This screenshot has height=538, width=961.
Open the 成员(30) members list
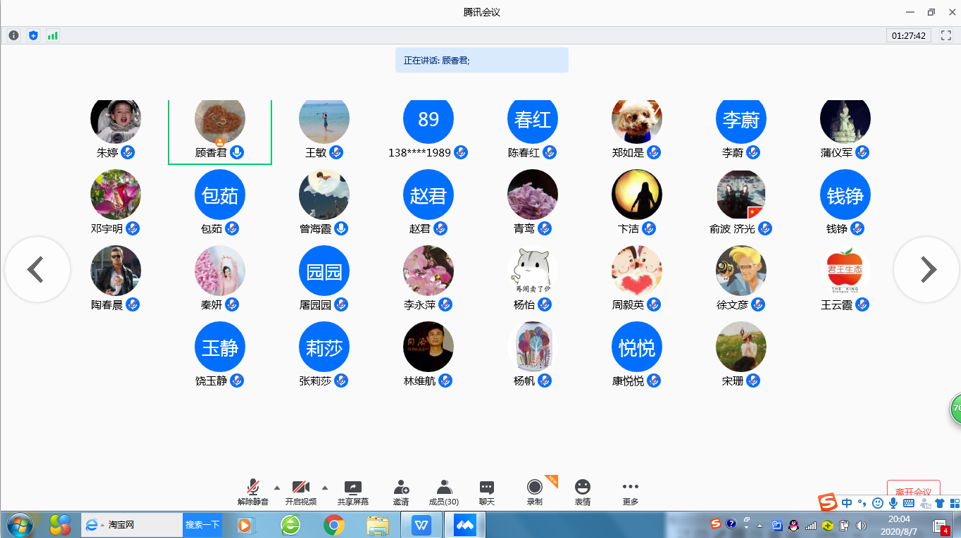(444, 492)
